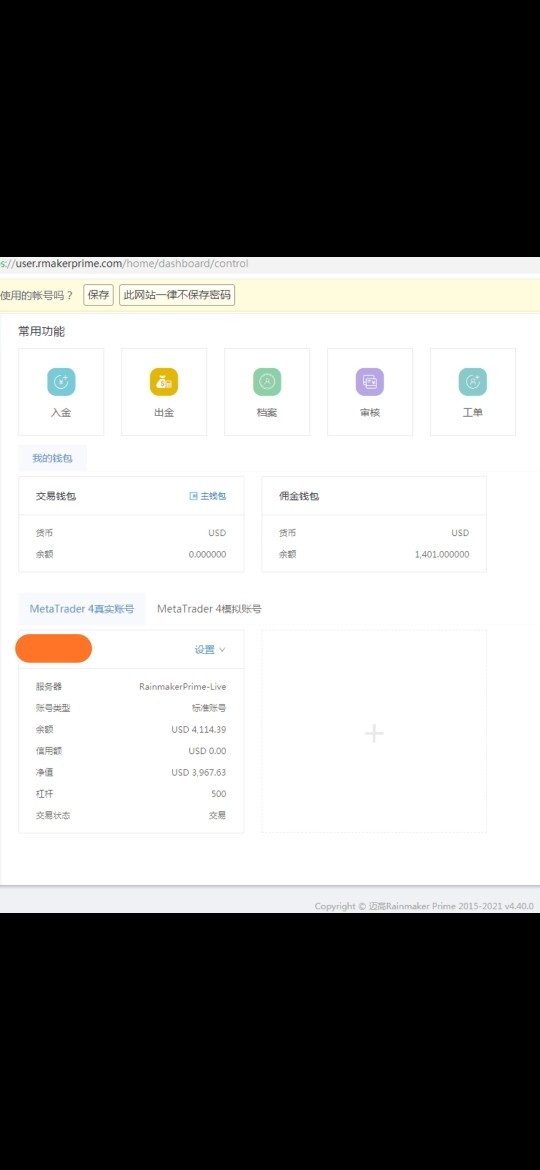Click the 保存 password button
The image size is (540, 1170).
[98, 295]
